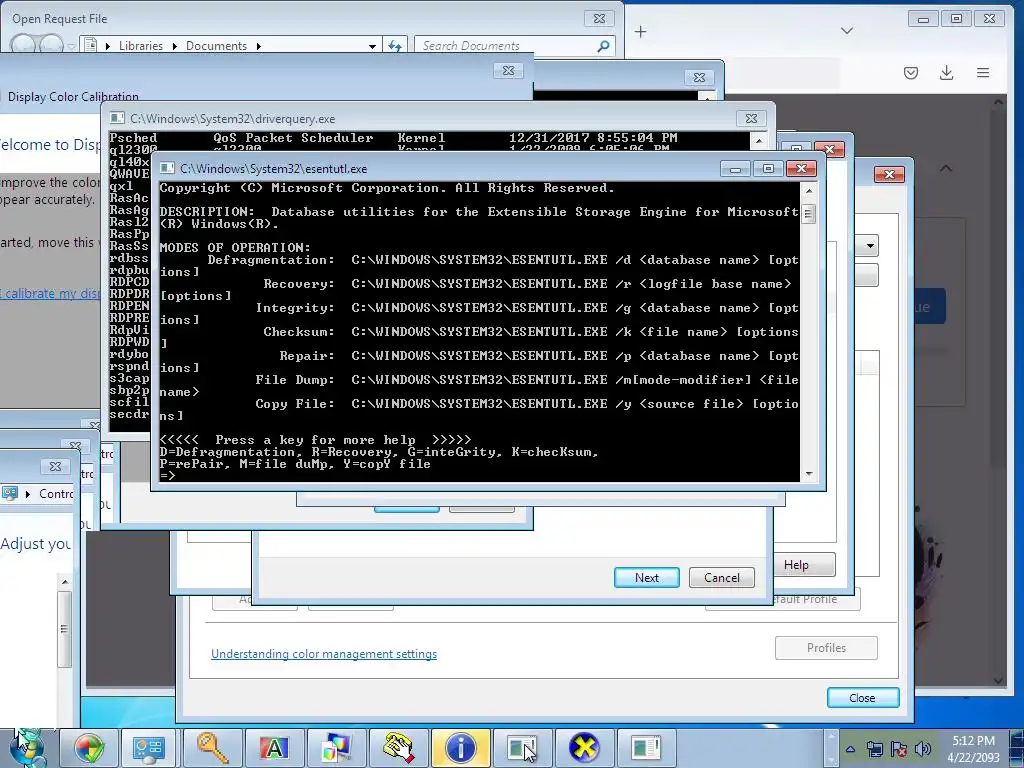The image size is (1024, 768).
Task: Click the browser page scrollbar down arrow
Action: 998,679
